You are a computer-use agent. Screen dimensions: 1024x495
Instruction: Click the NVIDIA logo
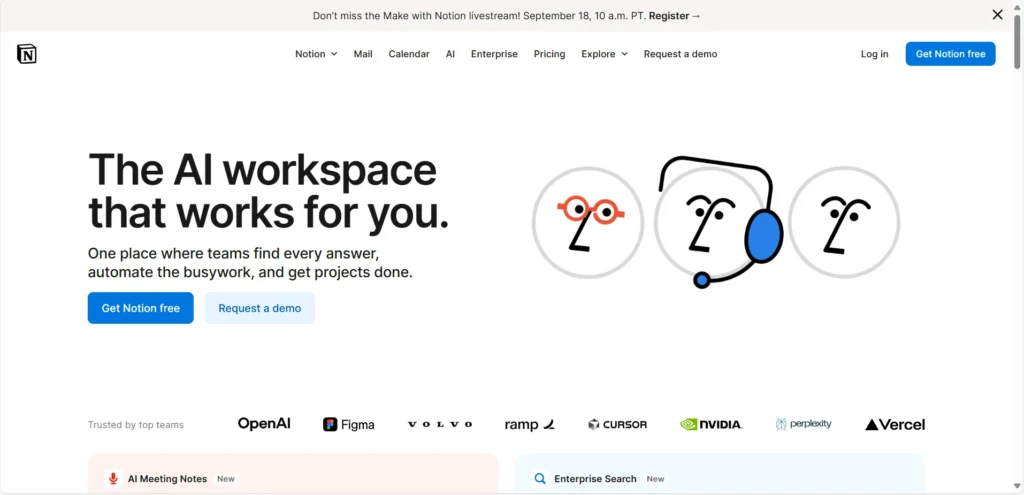[711, 424]
